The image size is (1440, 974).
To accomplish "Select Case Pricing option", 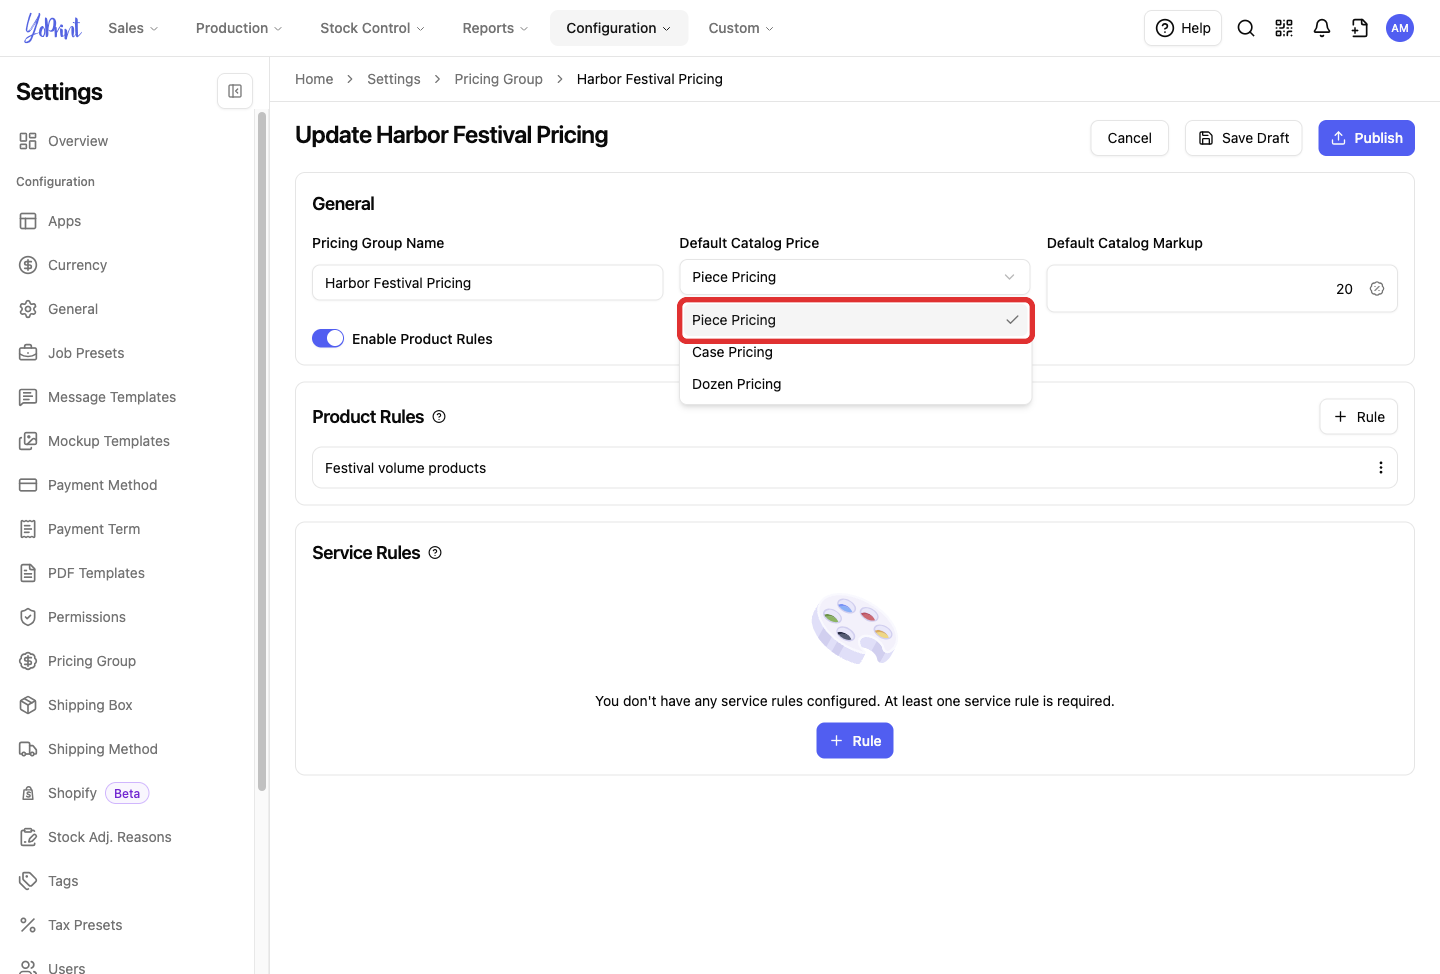I will click(855, 352).
